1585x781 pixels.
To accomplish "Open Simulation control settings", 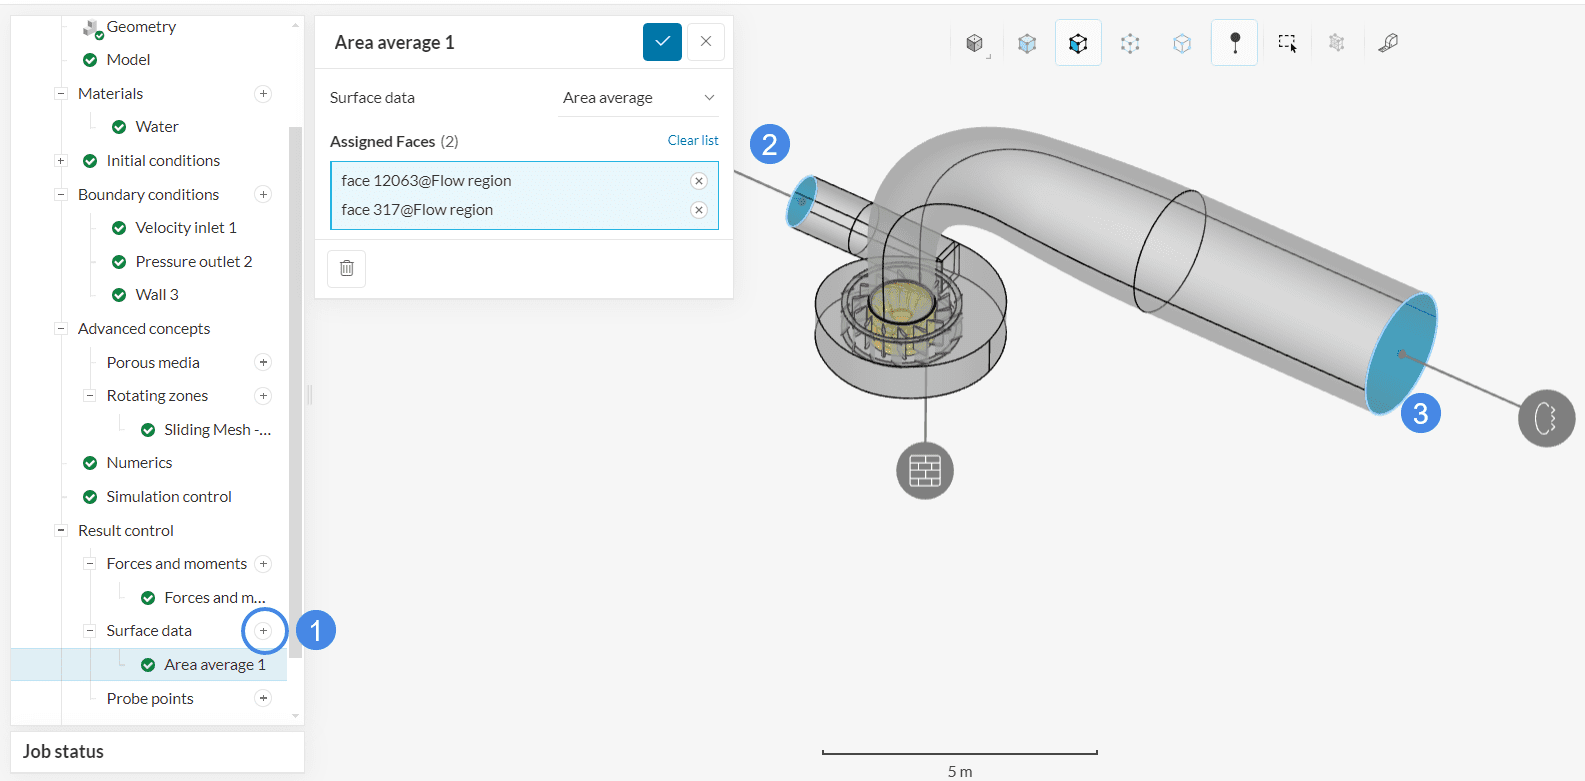I will click(169, 497).
